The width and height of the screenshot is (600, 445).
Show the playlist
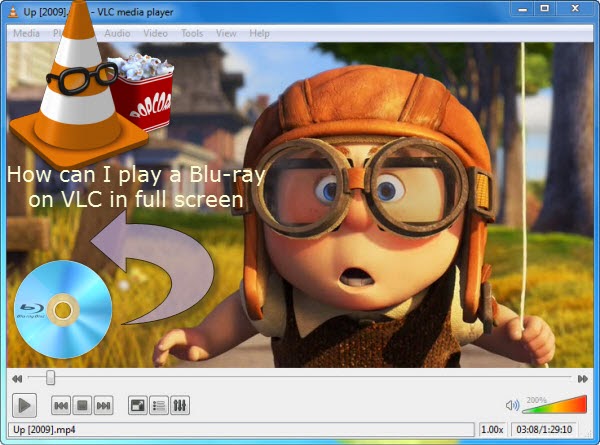click(x=159, y=405)
